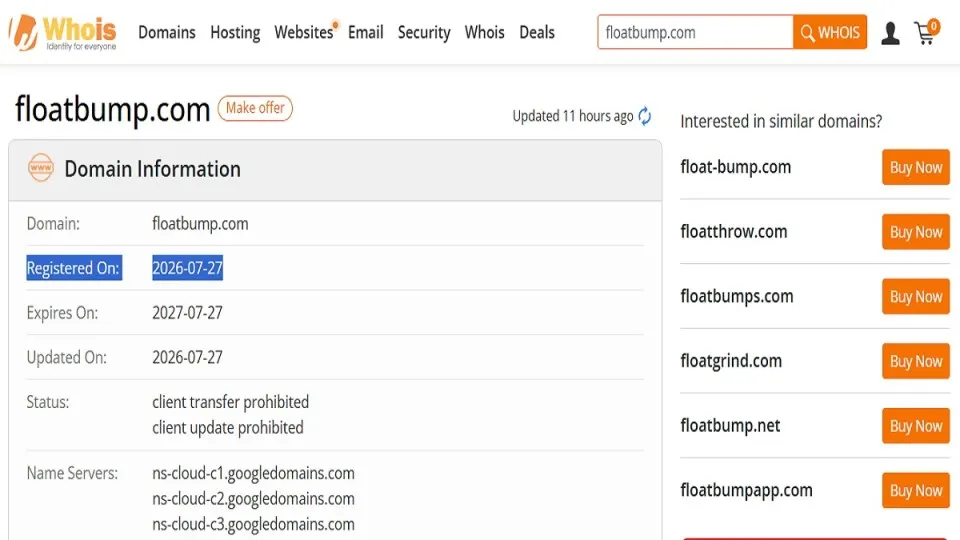
Task: Buy Now for floatbump.net
Action: 915,426
